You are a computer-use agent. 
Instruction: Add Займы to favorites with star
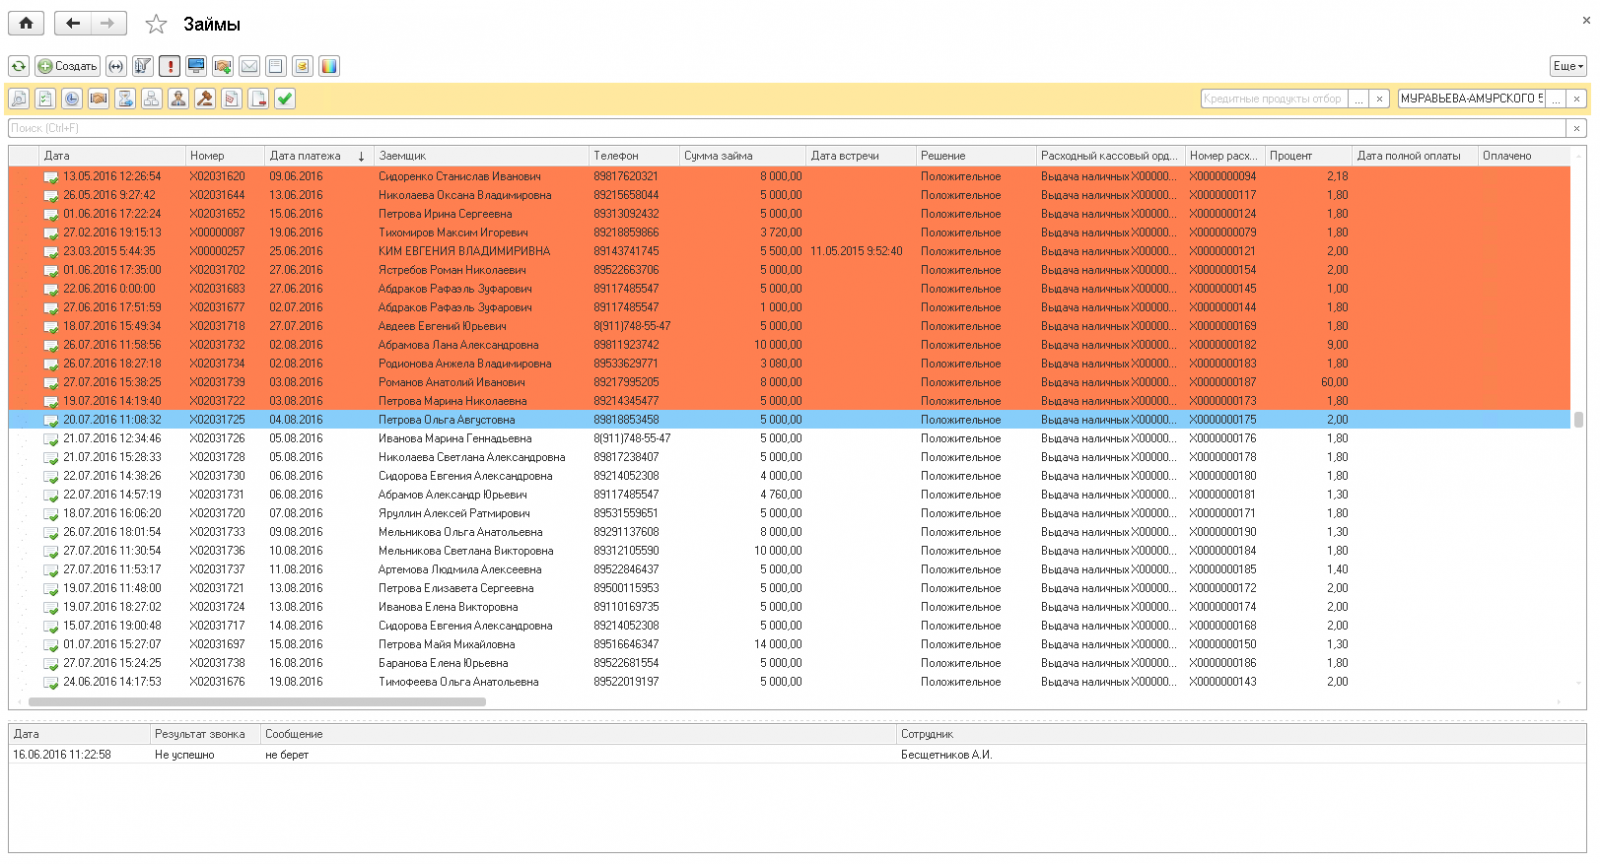[156, 24]
